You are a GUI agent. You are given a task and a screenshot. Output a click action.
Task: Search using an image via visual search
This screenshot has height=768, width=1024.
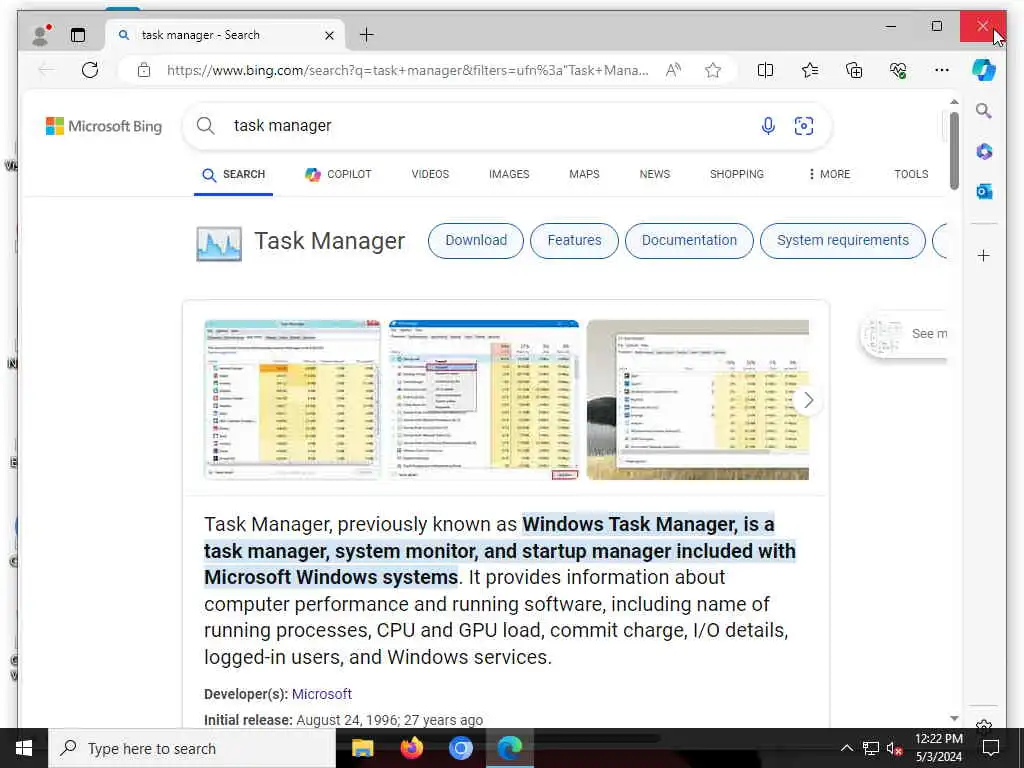(x=804, y=125)
